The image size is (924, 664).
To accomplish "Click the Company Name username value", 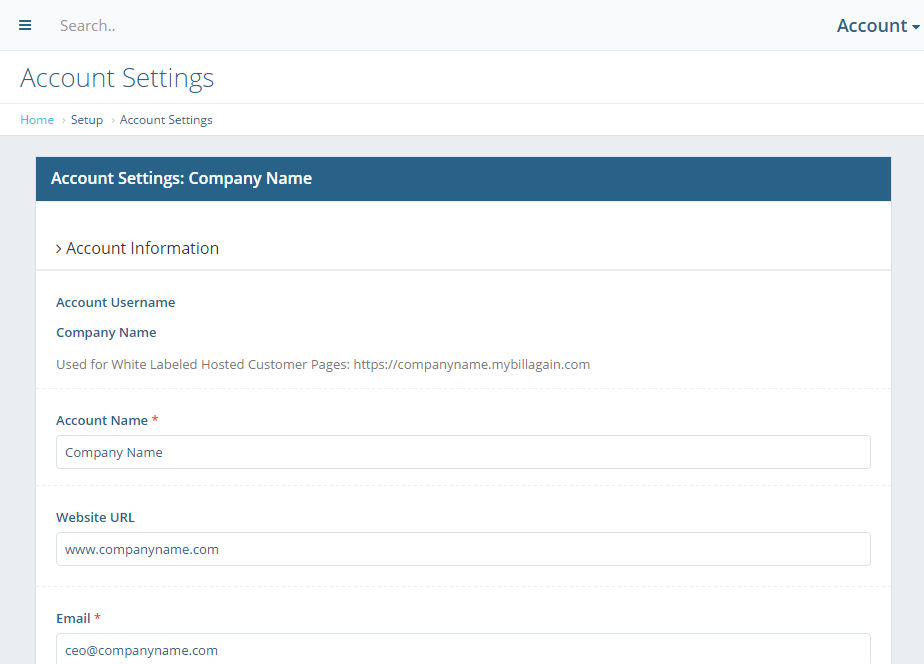I will tap(106, 332).
